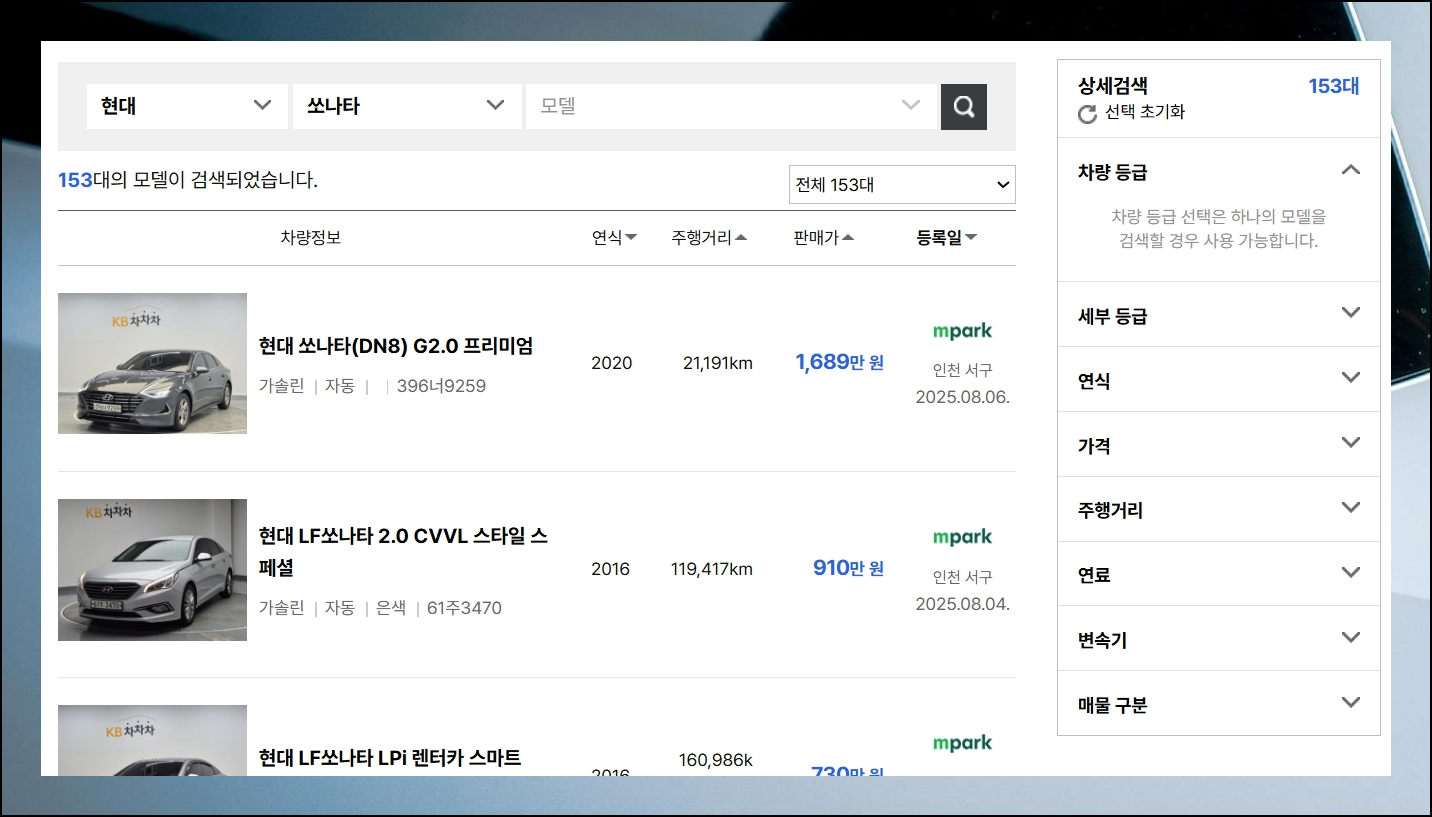Click the magnifier search button
1432x817 pixels.
pyautogui.click(x=963, y=107)
